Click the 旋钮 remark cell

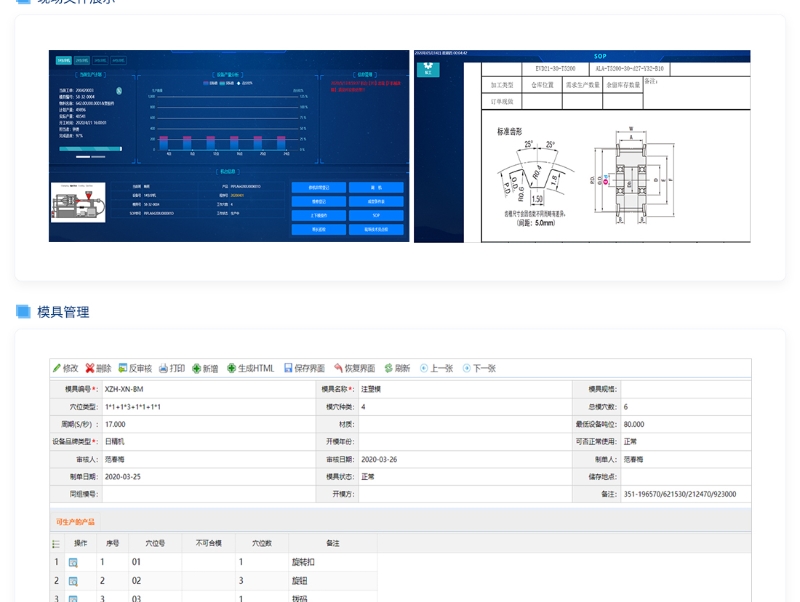333,581
